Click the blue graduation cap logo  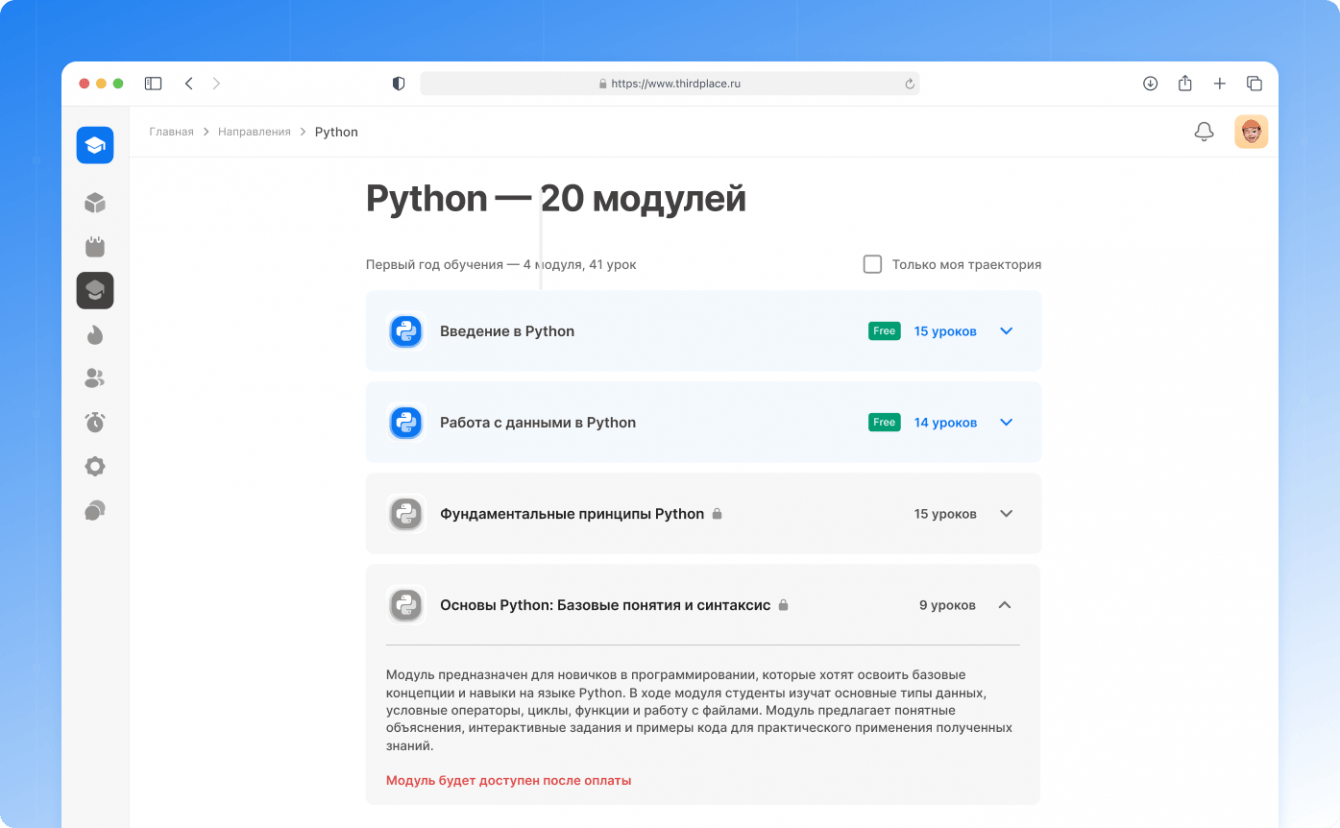pos(95,146)
